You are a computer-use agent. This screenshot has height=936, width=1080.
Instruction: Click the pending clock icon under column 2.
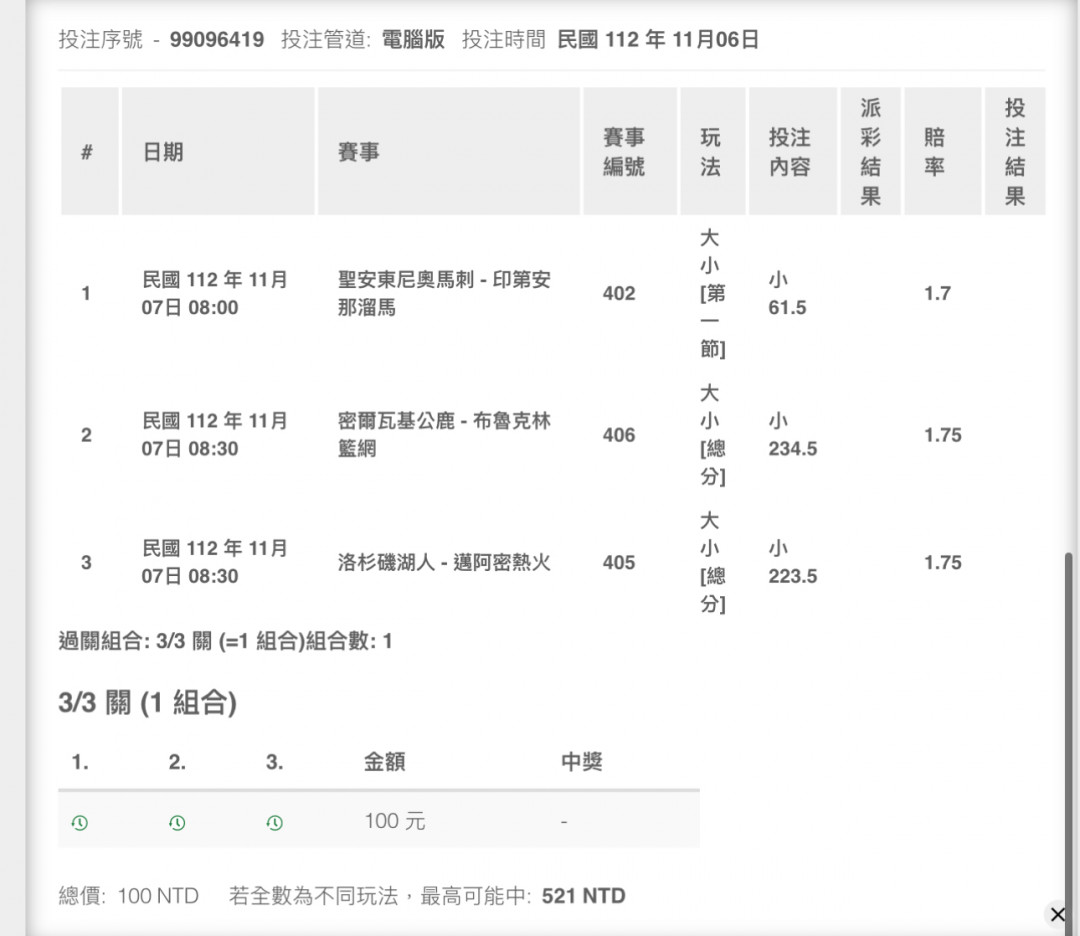[x=177, y=822]
